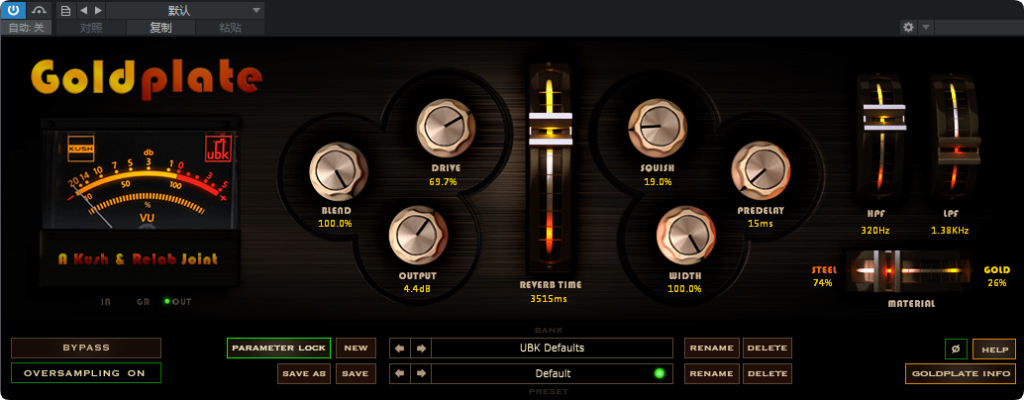Click the 15ms predelay value
This screenshot has width=1024, height=400.
pos(761,224)
